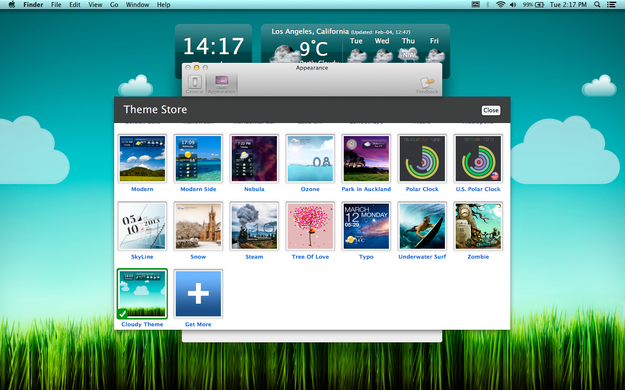Pick the Nebula theme thumbnail
Viewport: 625px width, 390px height.
click(254, 158)
